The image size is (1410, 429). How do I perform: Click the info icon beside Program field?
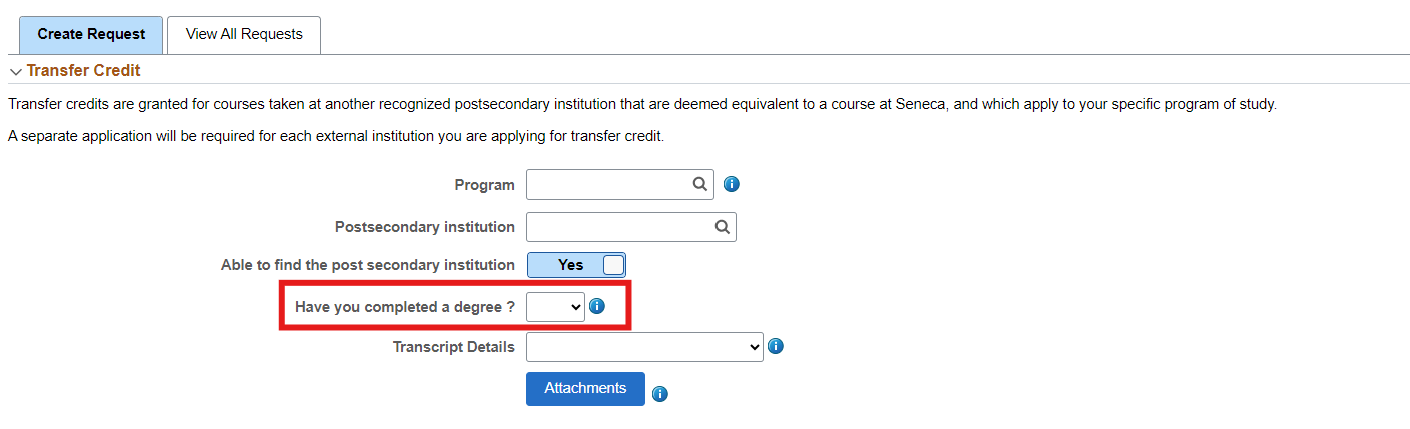[x=731, y=185]
